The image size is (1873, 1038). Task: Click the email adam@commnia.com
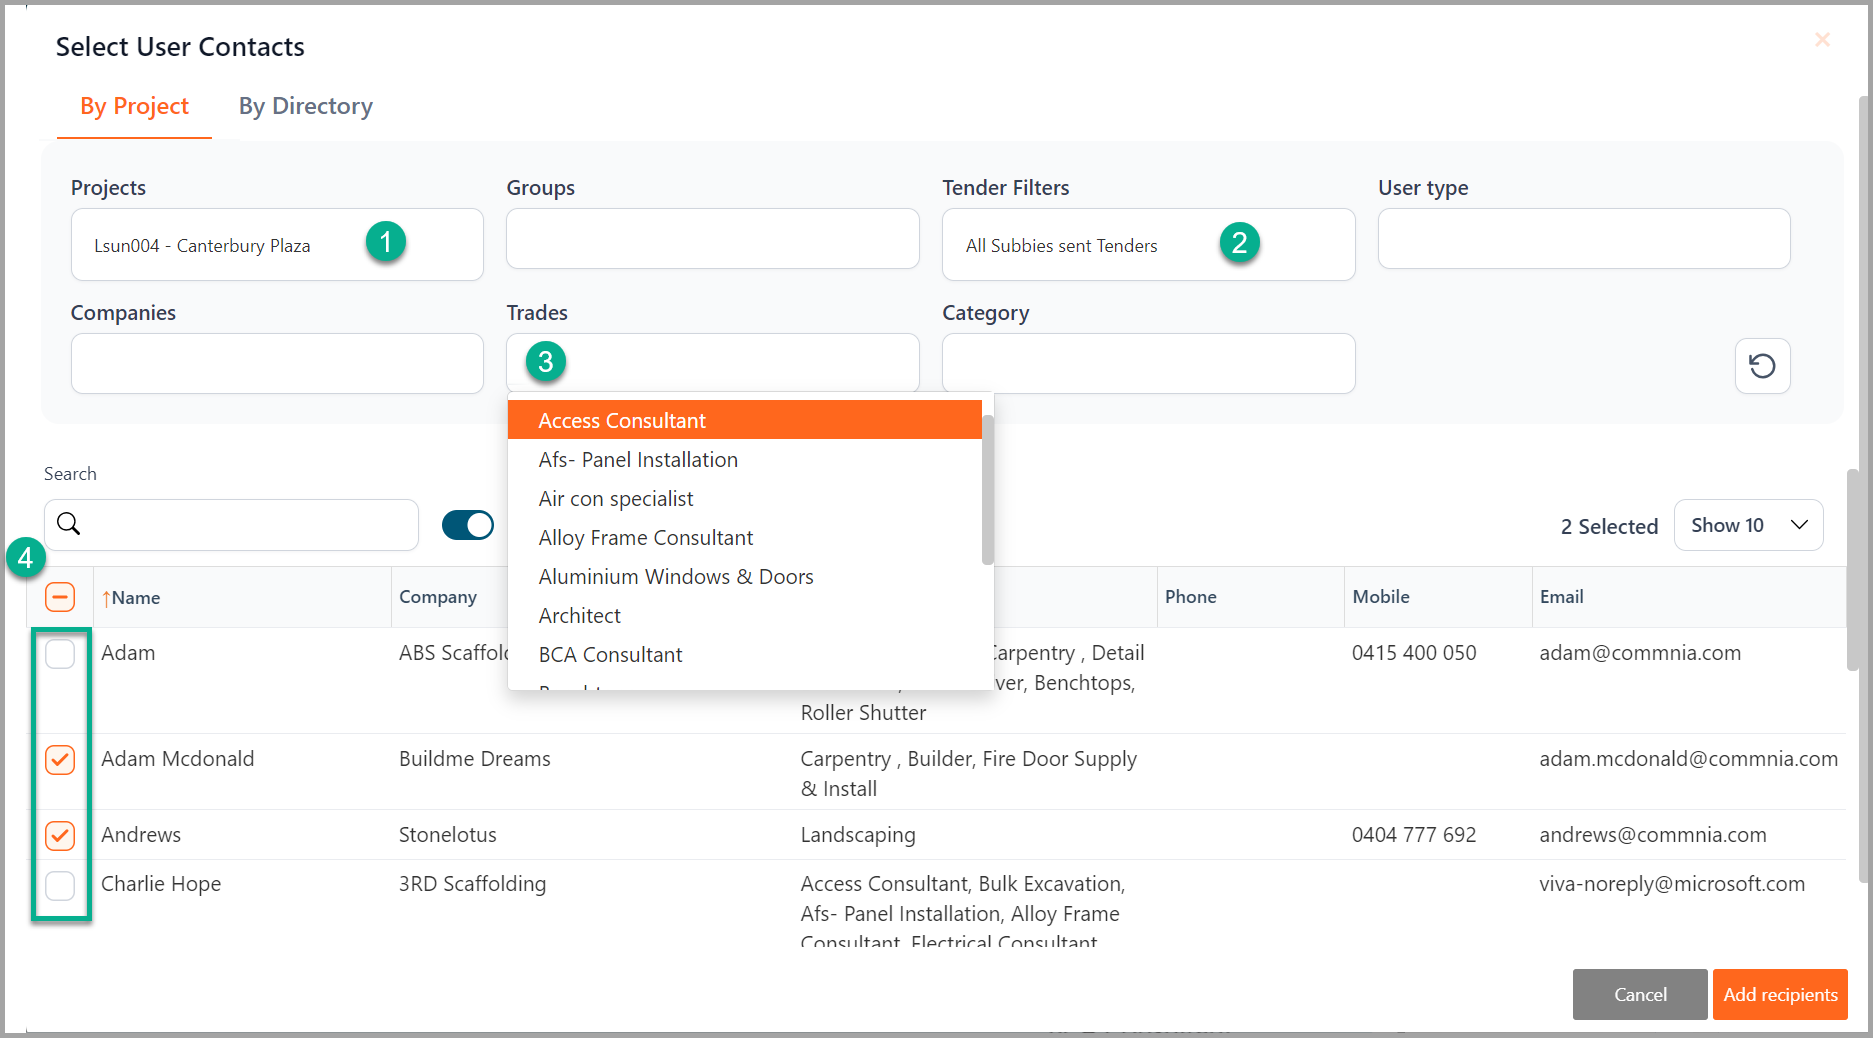(1640, 653)
